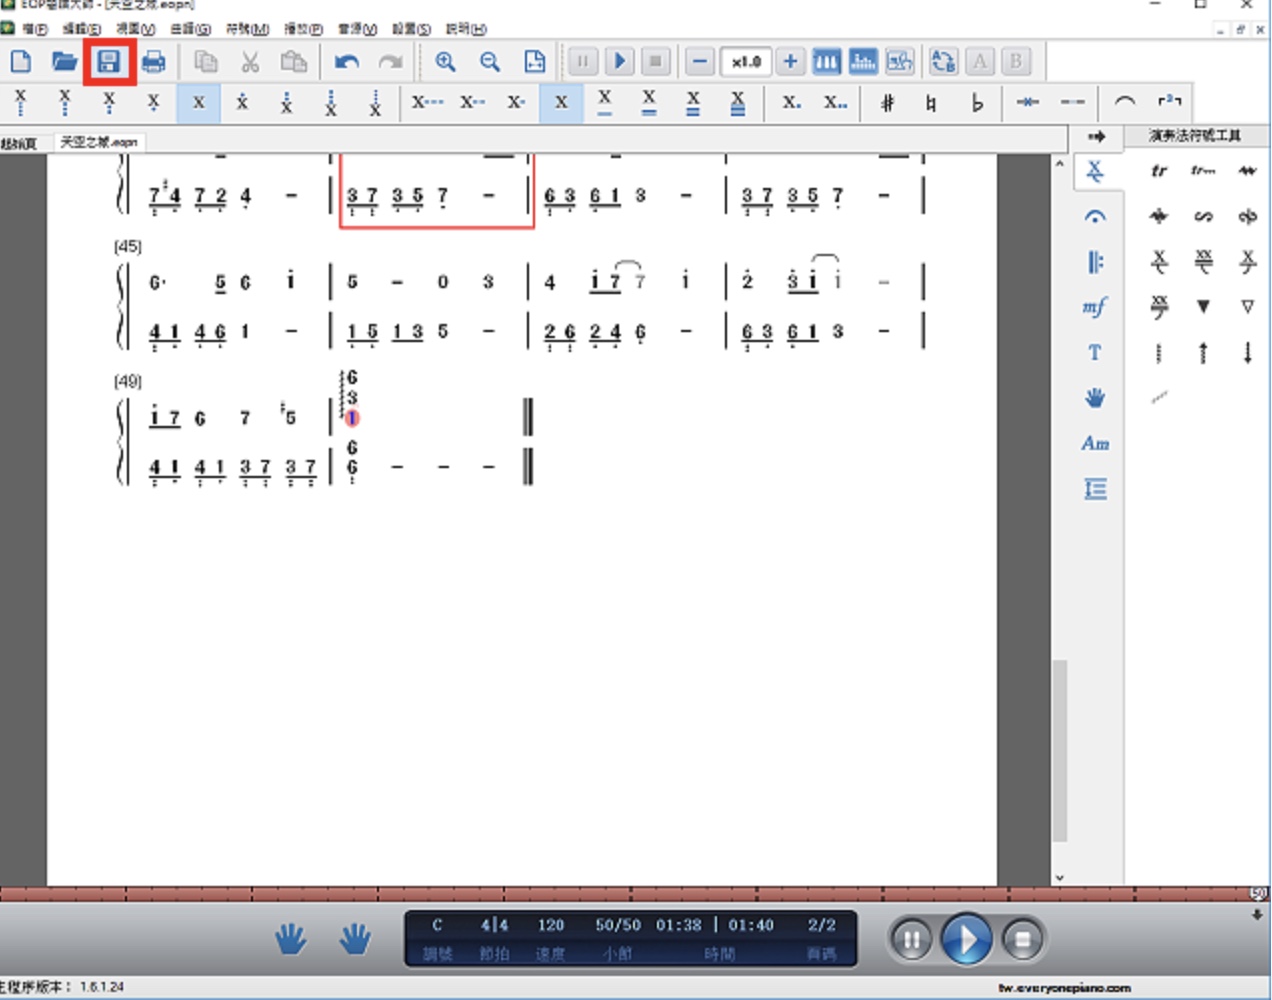Click the A-B loop repeat icon
Viewport: 1272px width, 1000px height.
click(943, 62)
